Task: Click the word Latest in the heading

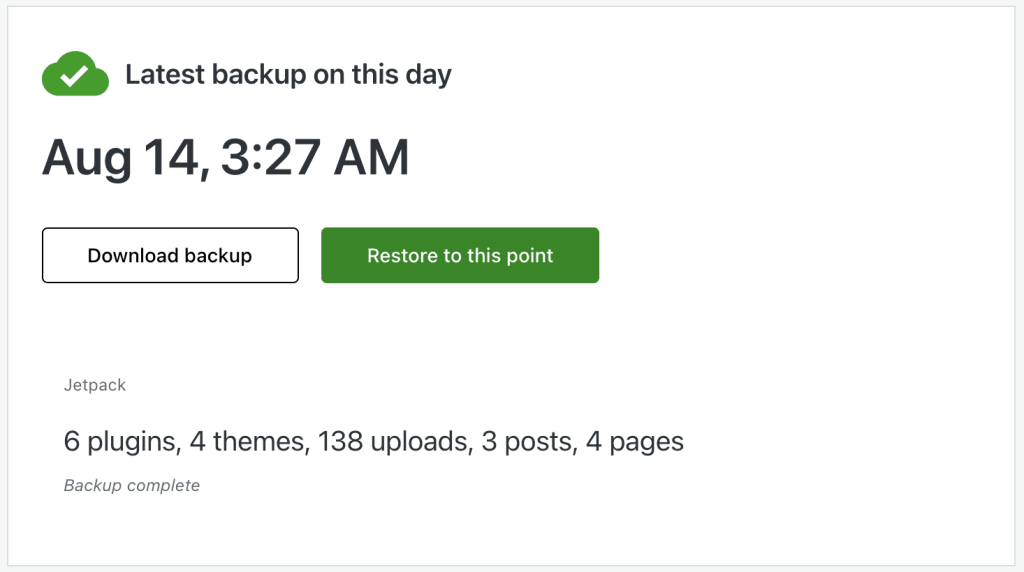Action: coord(165,74)
